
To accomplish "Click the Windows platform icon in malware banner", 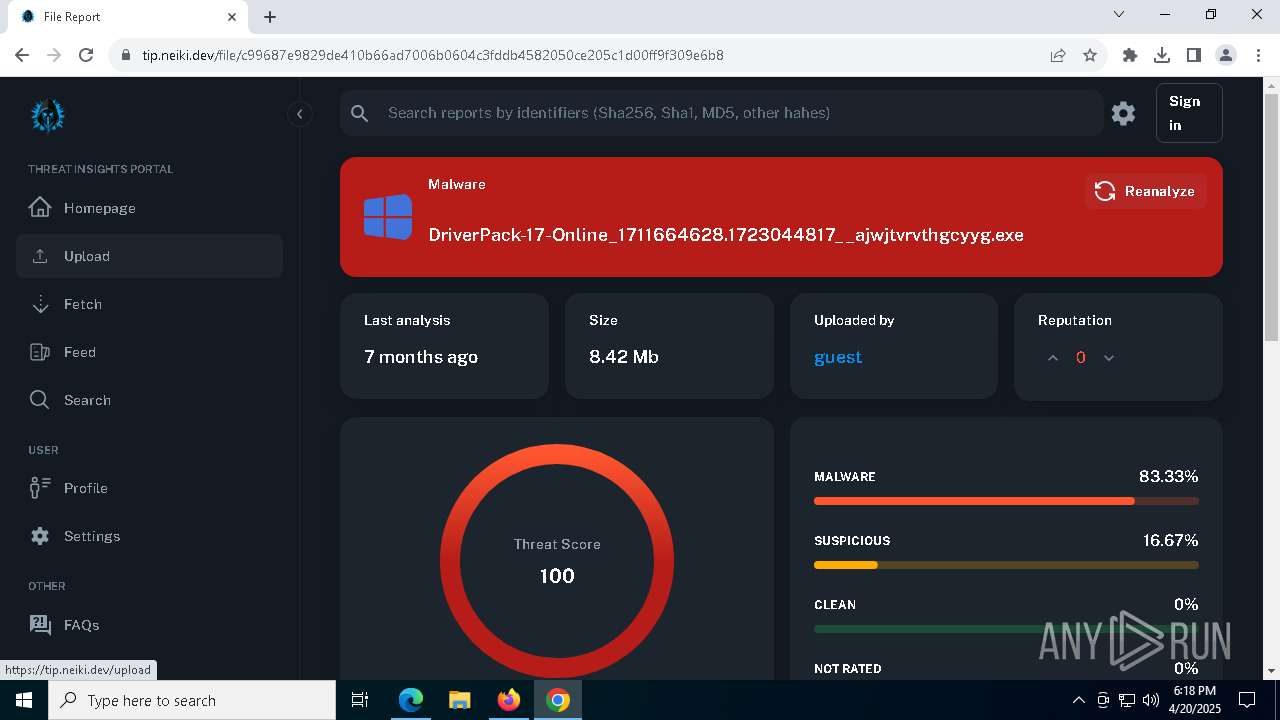I will coord(388,217).
